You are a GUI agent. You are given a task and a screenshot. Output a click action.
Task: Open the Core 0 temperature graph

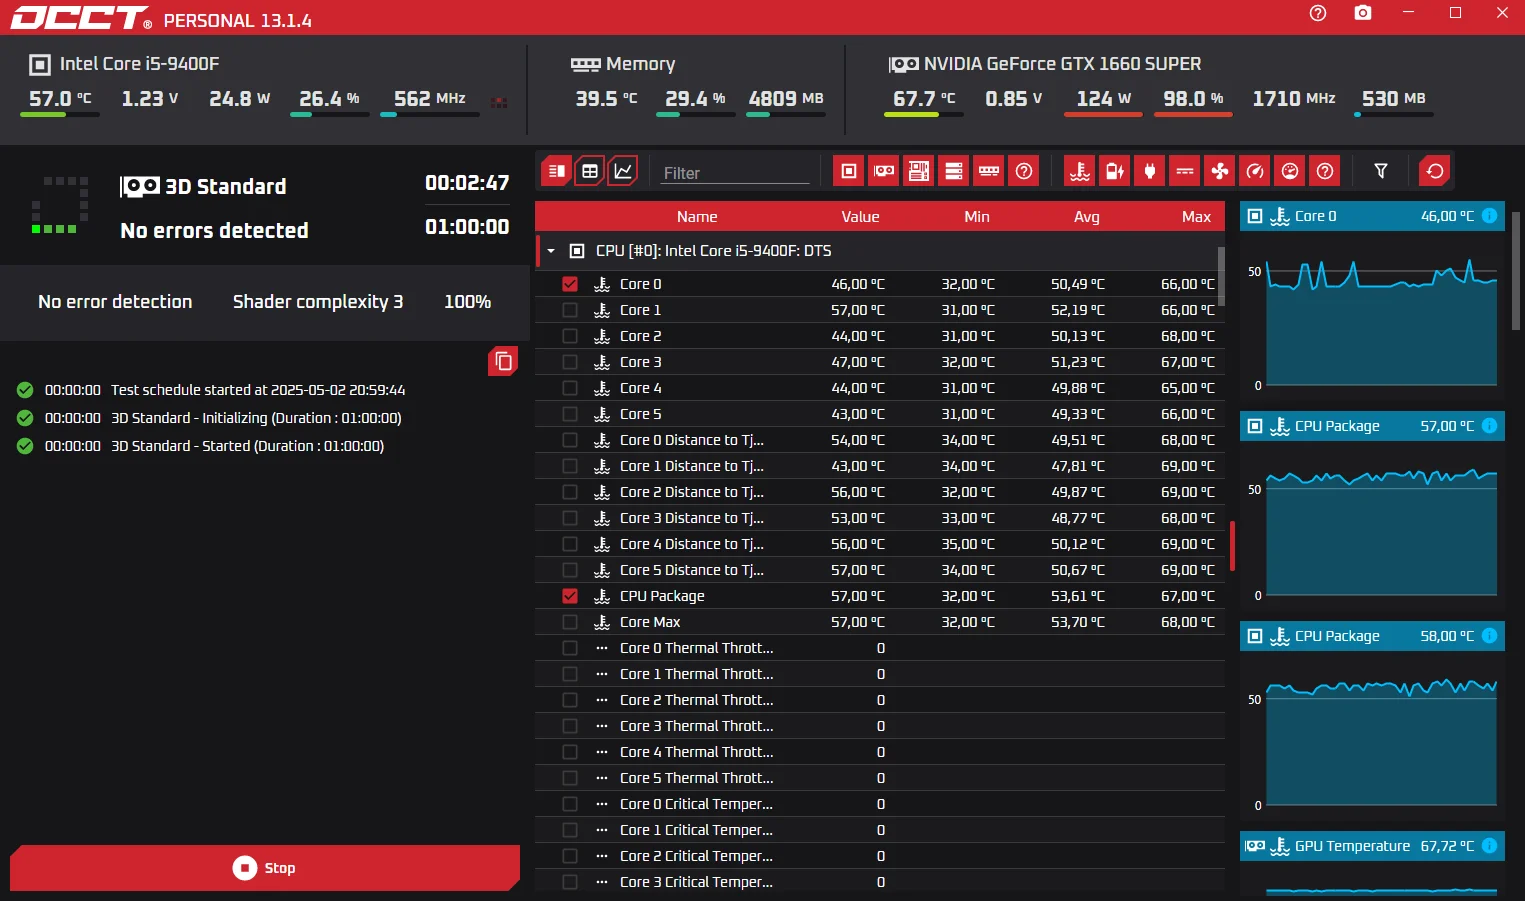tap(1372, 300)
